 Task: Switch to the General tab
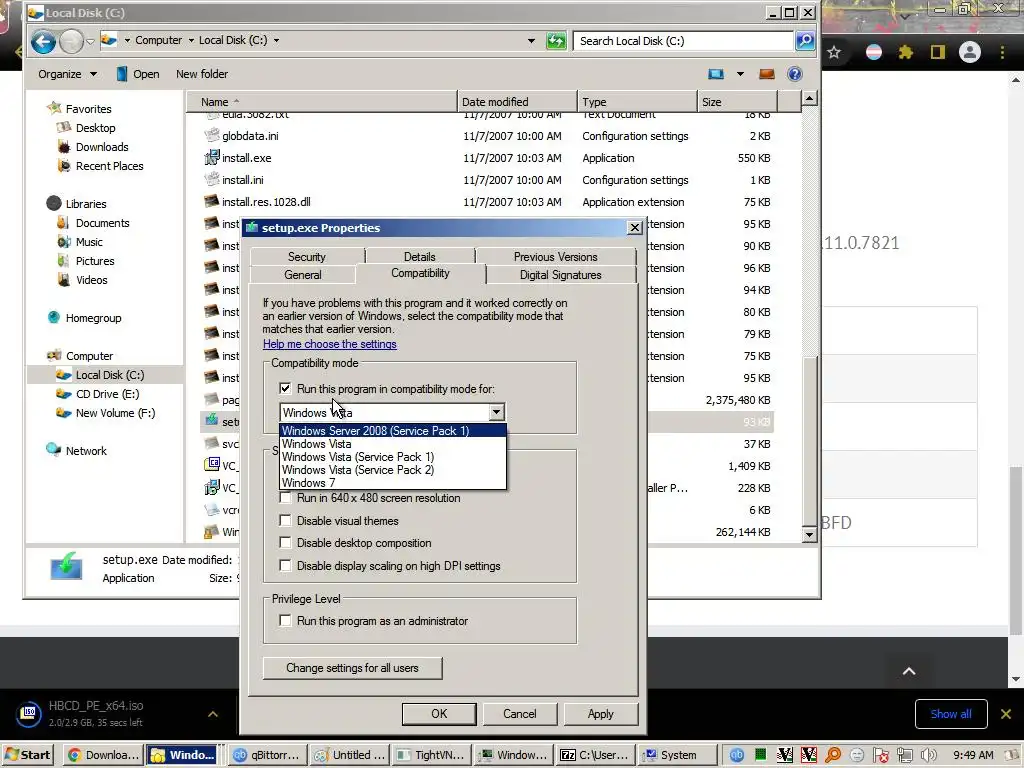tap(302, 275)
